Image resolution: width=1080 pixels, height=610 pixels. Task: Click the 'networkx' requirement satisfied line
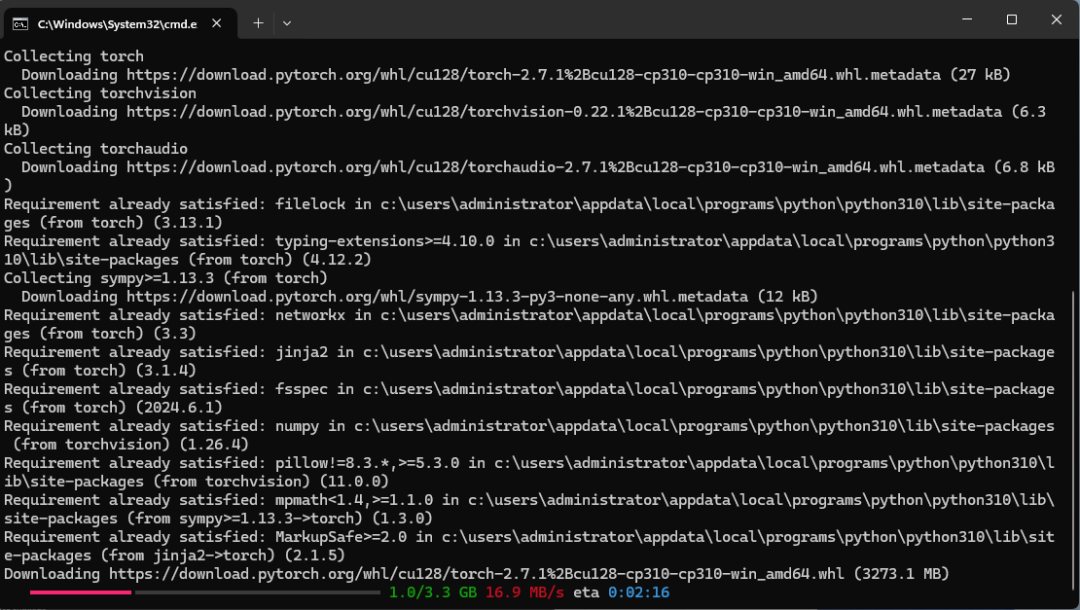(529, 324)
